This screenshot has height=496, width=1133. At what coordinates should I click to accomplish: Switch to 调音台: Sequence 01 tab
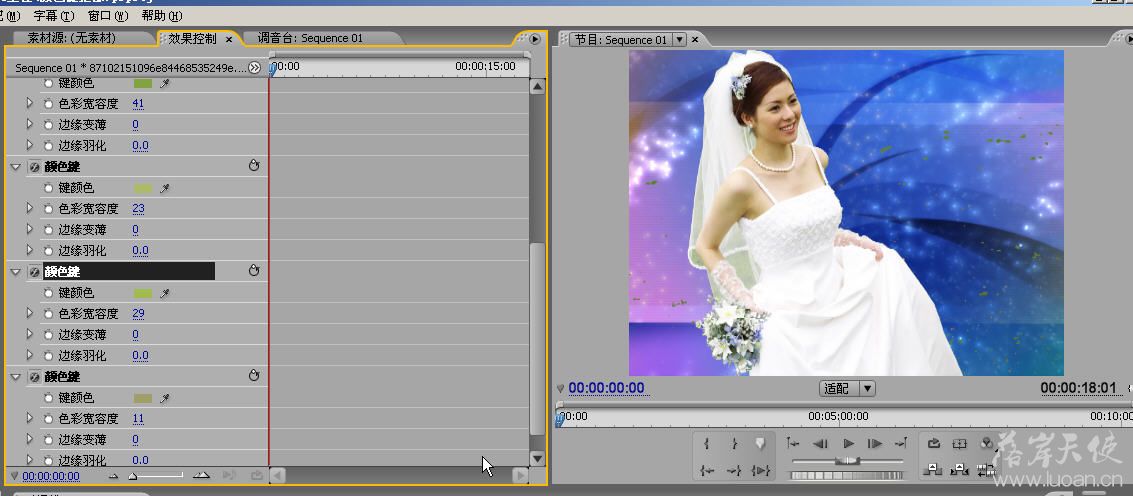click(311, 38)
